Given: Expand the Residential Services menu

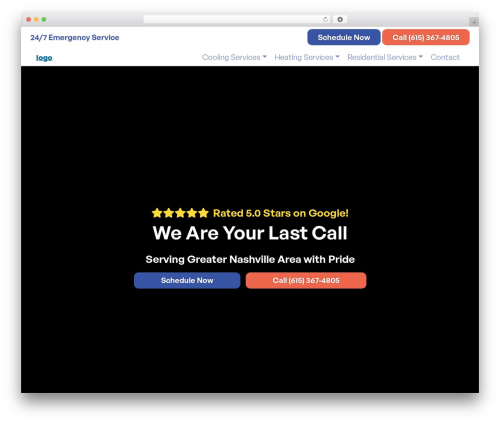Looking at the screenshot, I should pos(385,57).
